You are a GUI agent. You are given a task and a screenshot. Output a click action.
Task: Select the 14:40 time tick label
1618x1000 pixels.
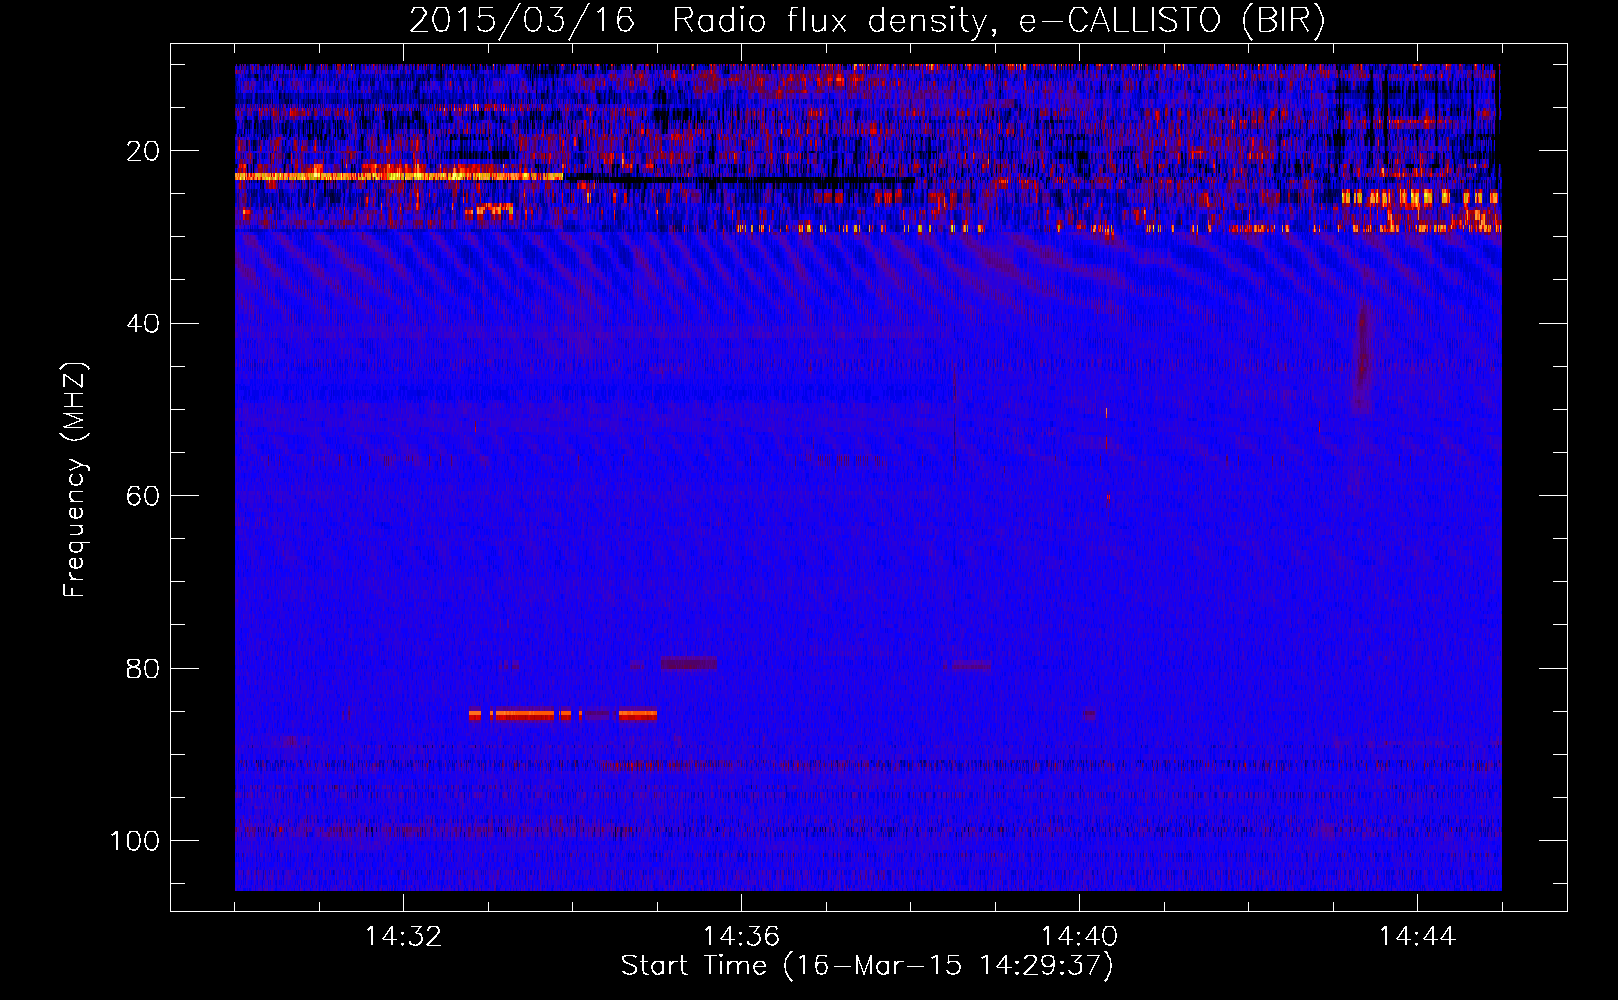click(x=1079, y=937)
